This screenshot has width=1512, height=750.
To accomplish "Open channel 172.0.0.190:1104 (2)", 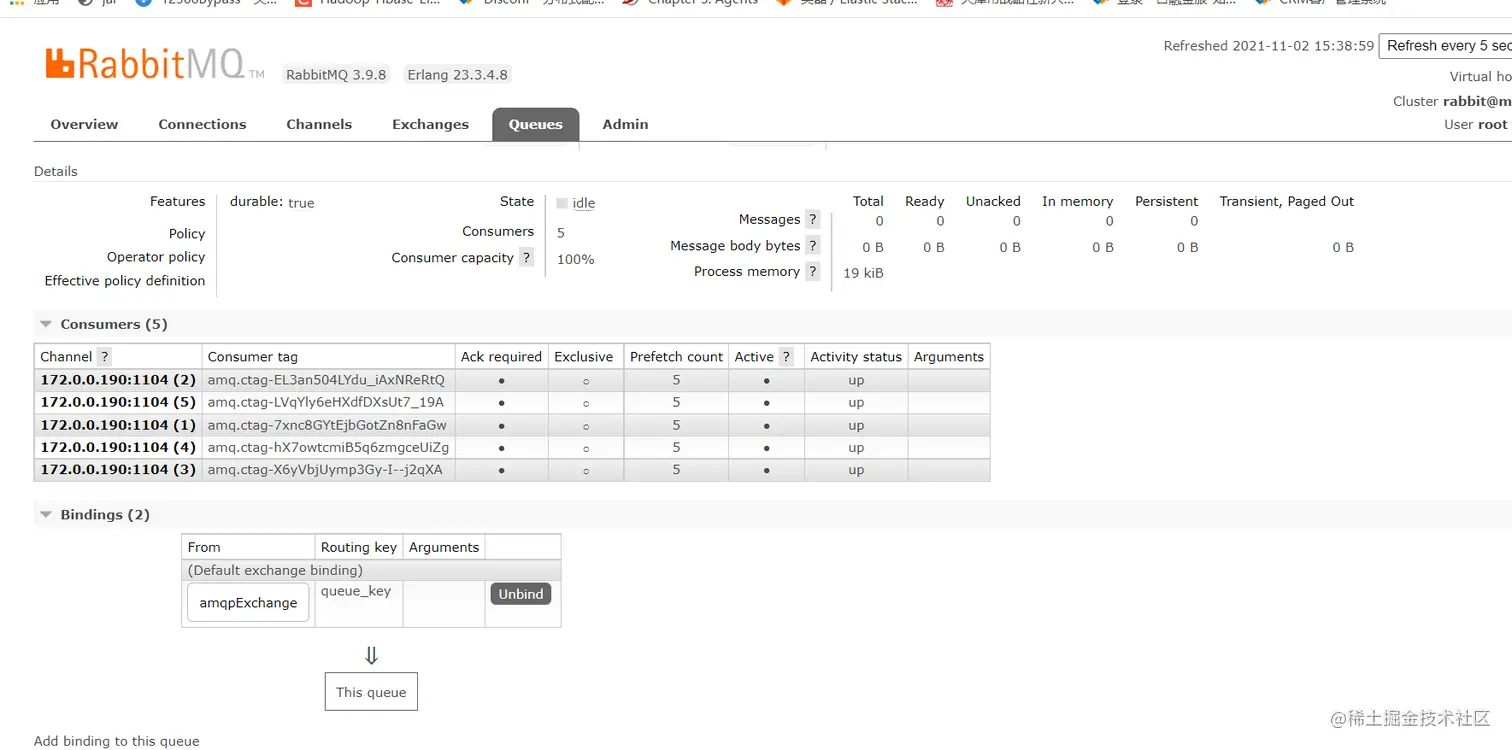I will (x=118, y=380).
